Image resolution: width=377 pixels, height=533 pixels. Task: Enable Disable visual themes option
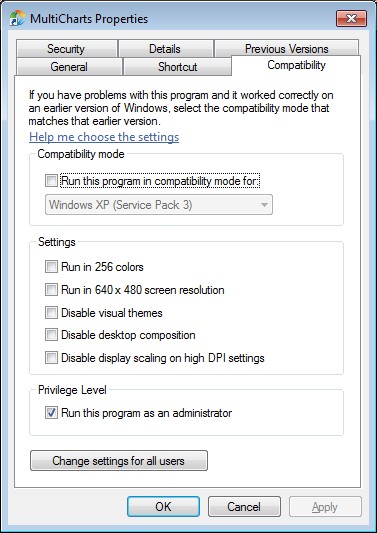pos(51,312)
